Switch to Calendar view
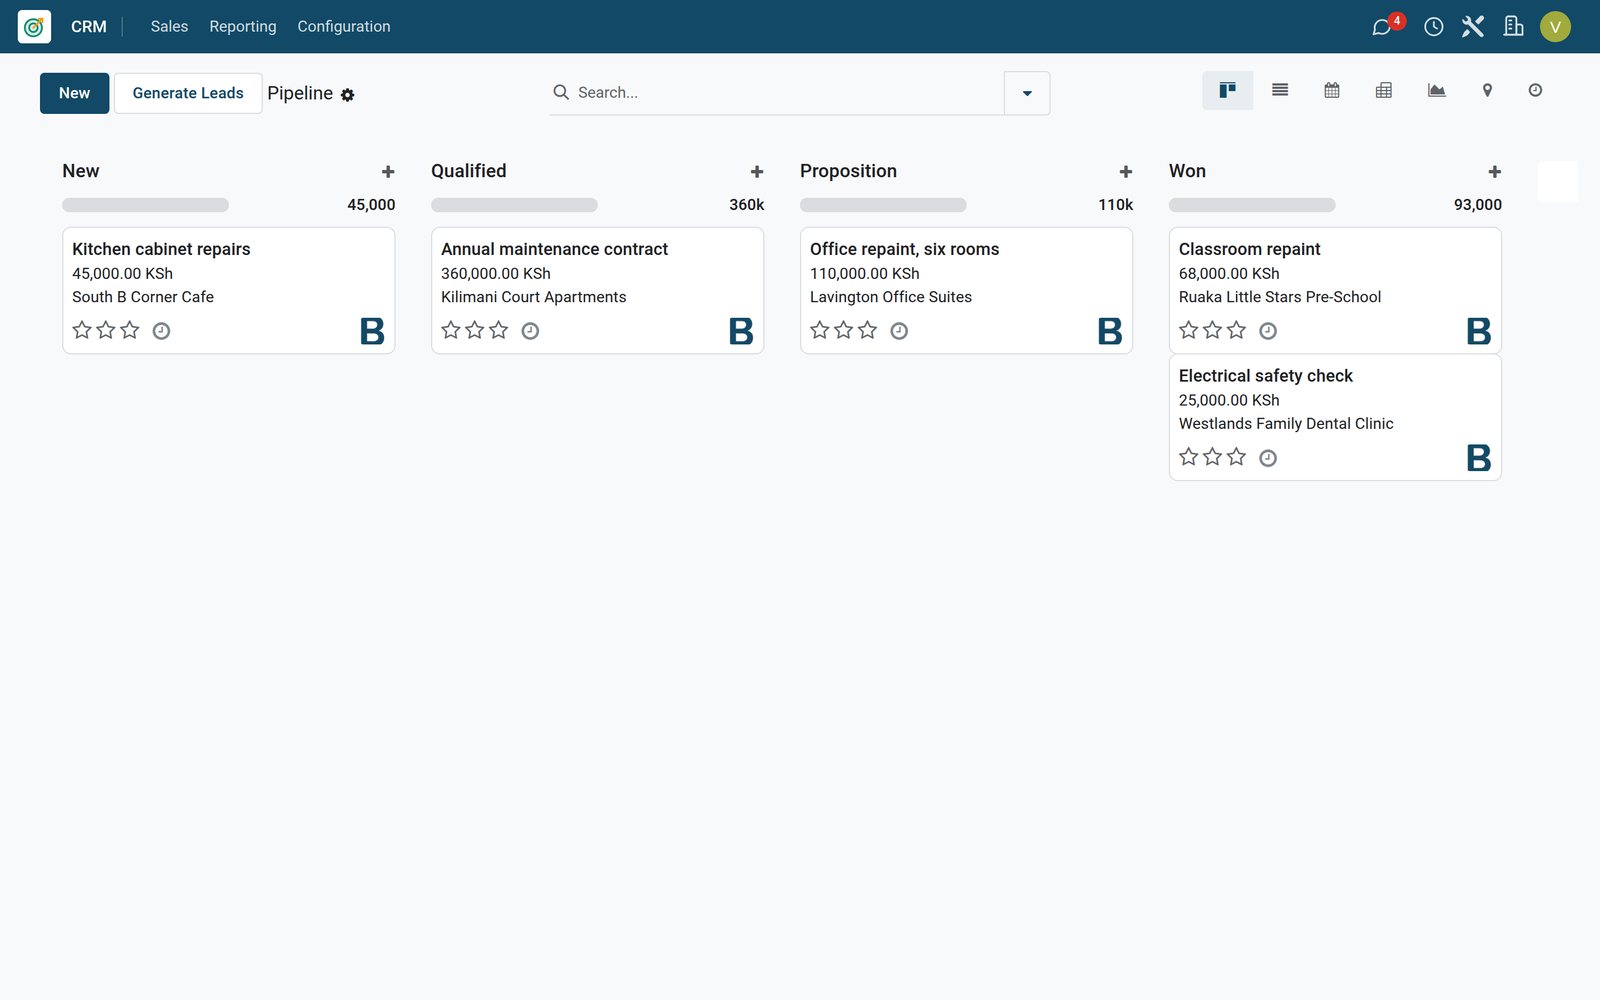 (x=1332, y=91)
